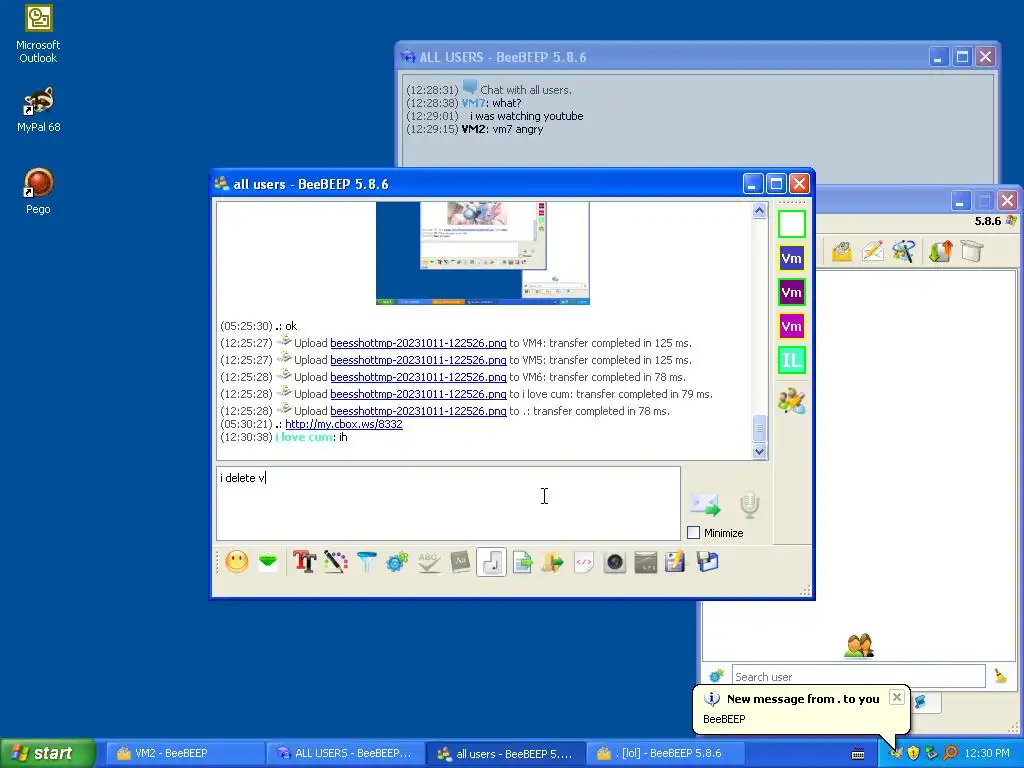Click the camera screenshot icon
The image size is (1024, 768).
click(x=615, y=562)
